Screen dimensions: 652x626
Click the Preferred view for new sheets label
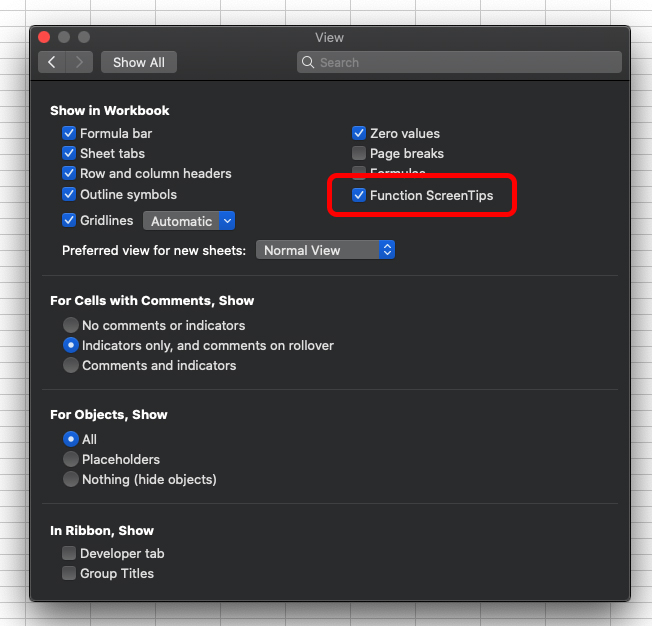coord(154,250)
